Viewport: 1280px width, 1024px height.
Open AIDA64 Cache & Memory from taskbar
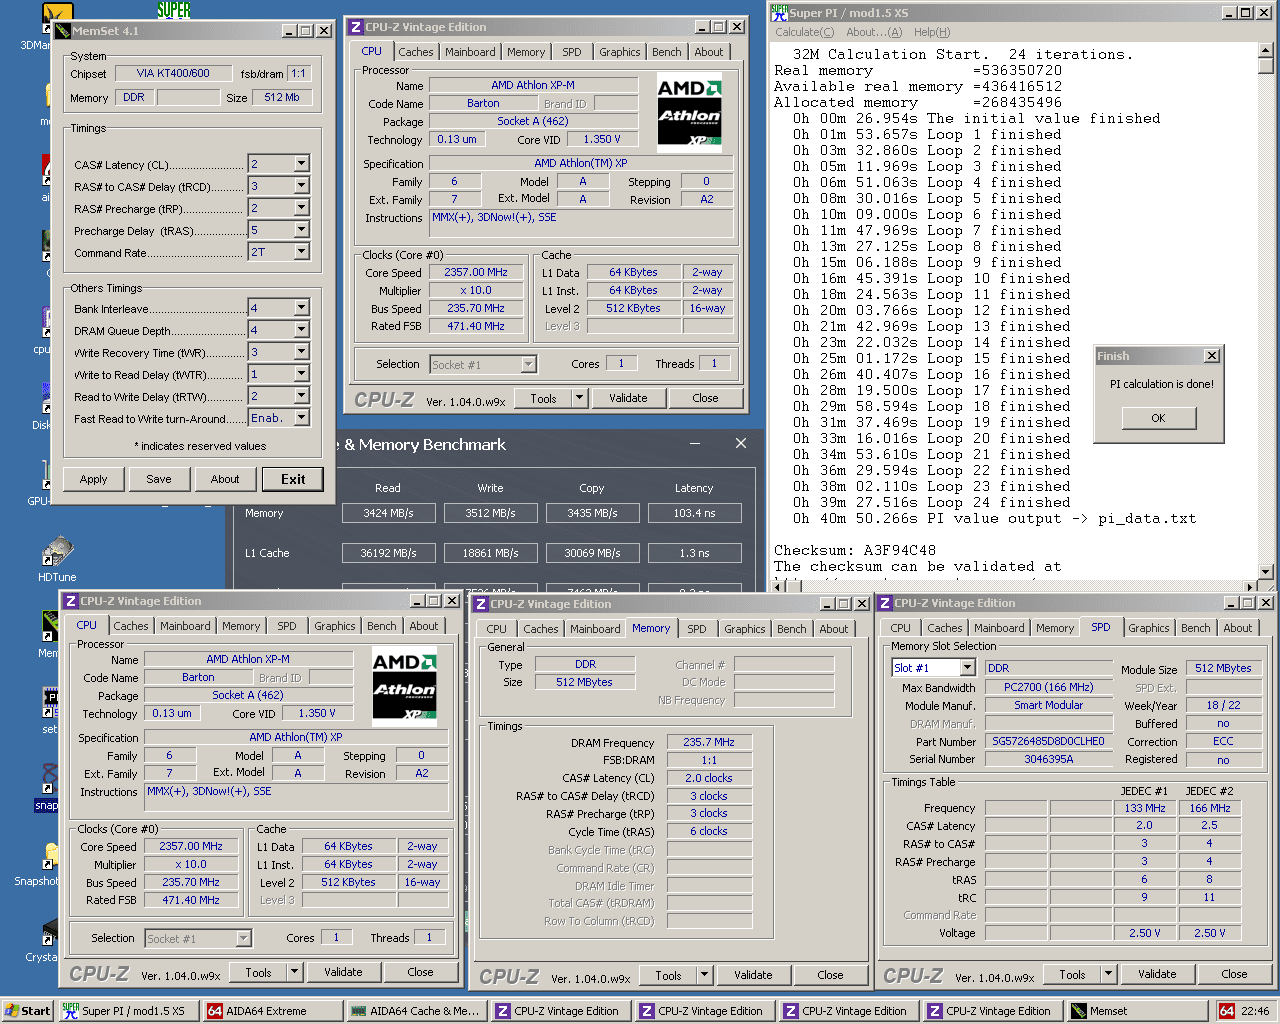tap(415, 1010)
